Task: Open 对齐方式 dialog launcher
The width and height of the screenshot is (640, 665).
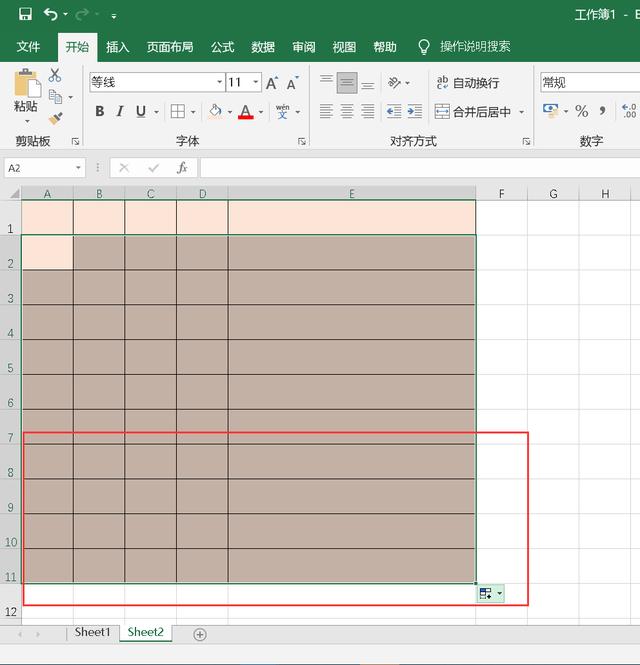Action: click(x=526, y=142)
